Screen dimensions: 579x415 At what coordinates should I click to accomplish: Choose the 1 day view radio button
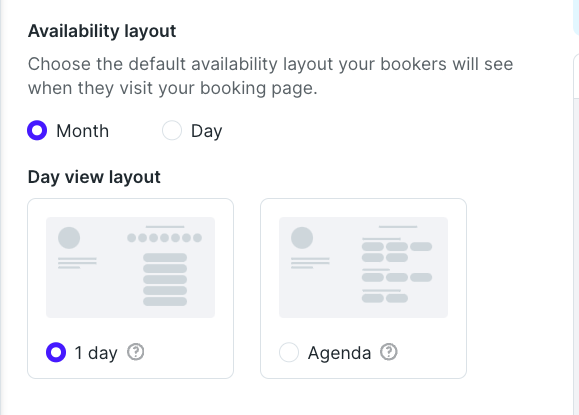(x=56, y=352)
